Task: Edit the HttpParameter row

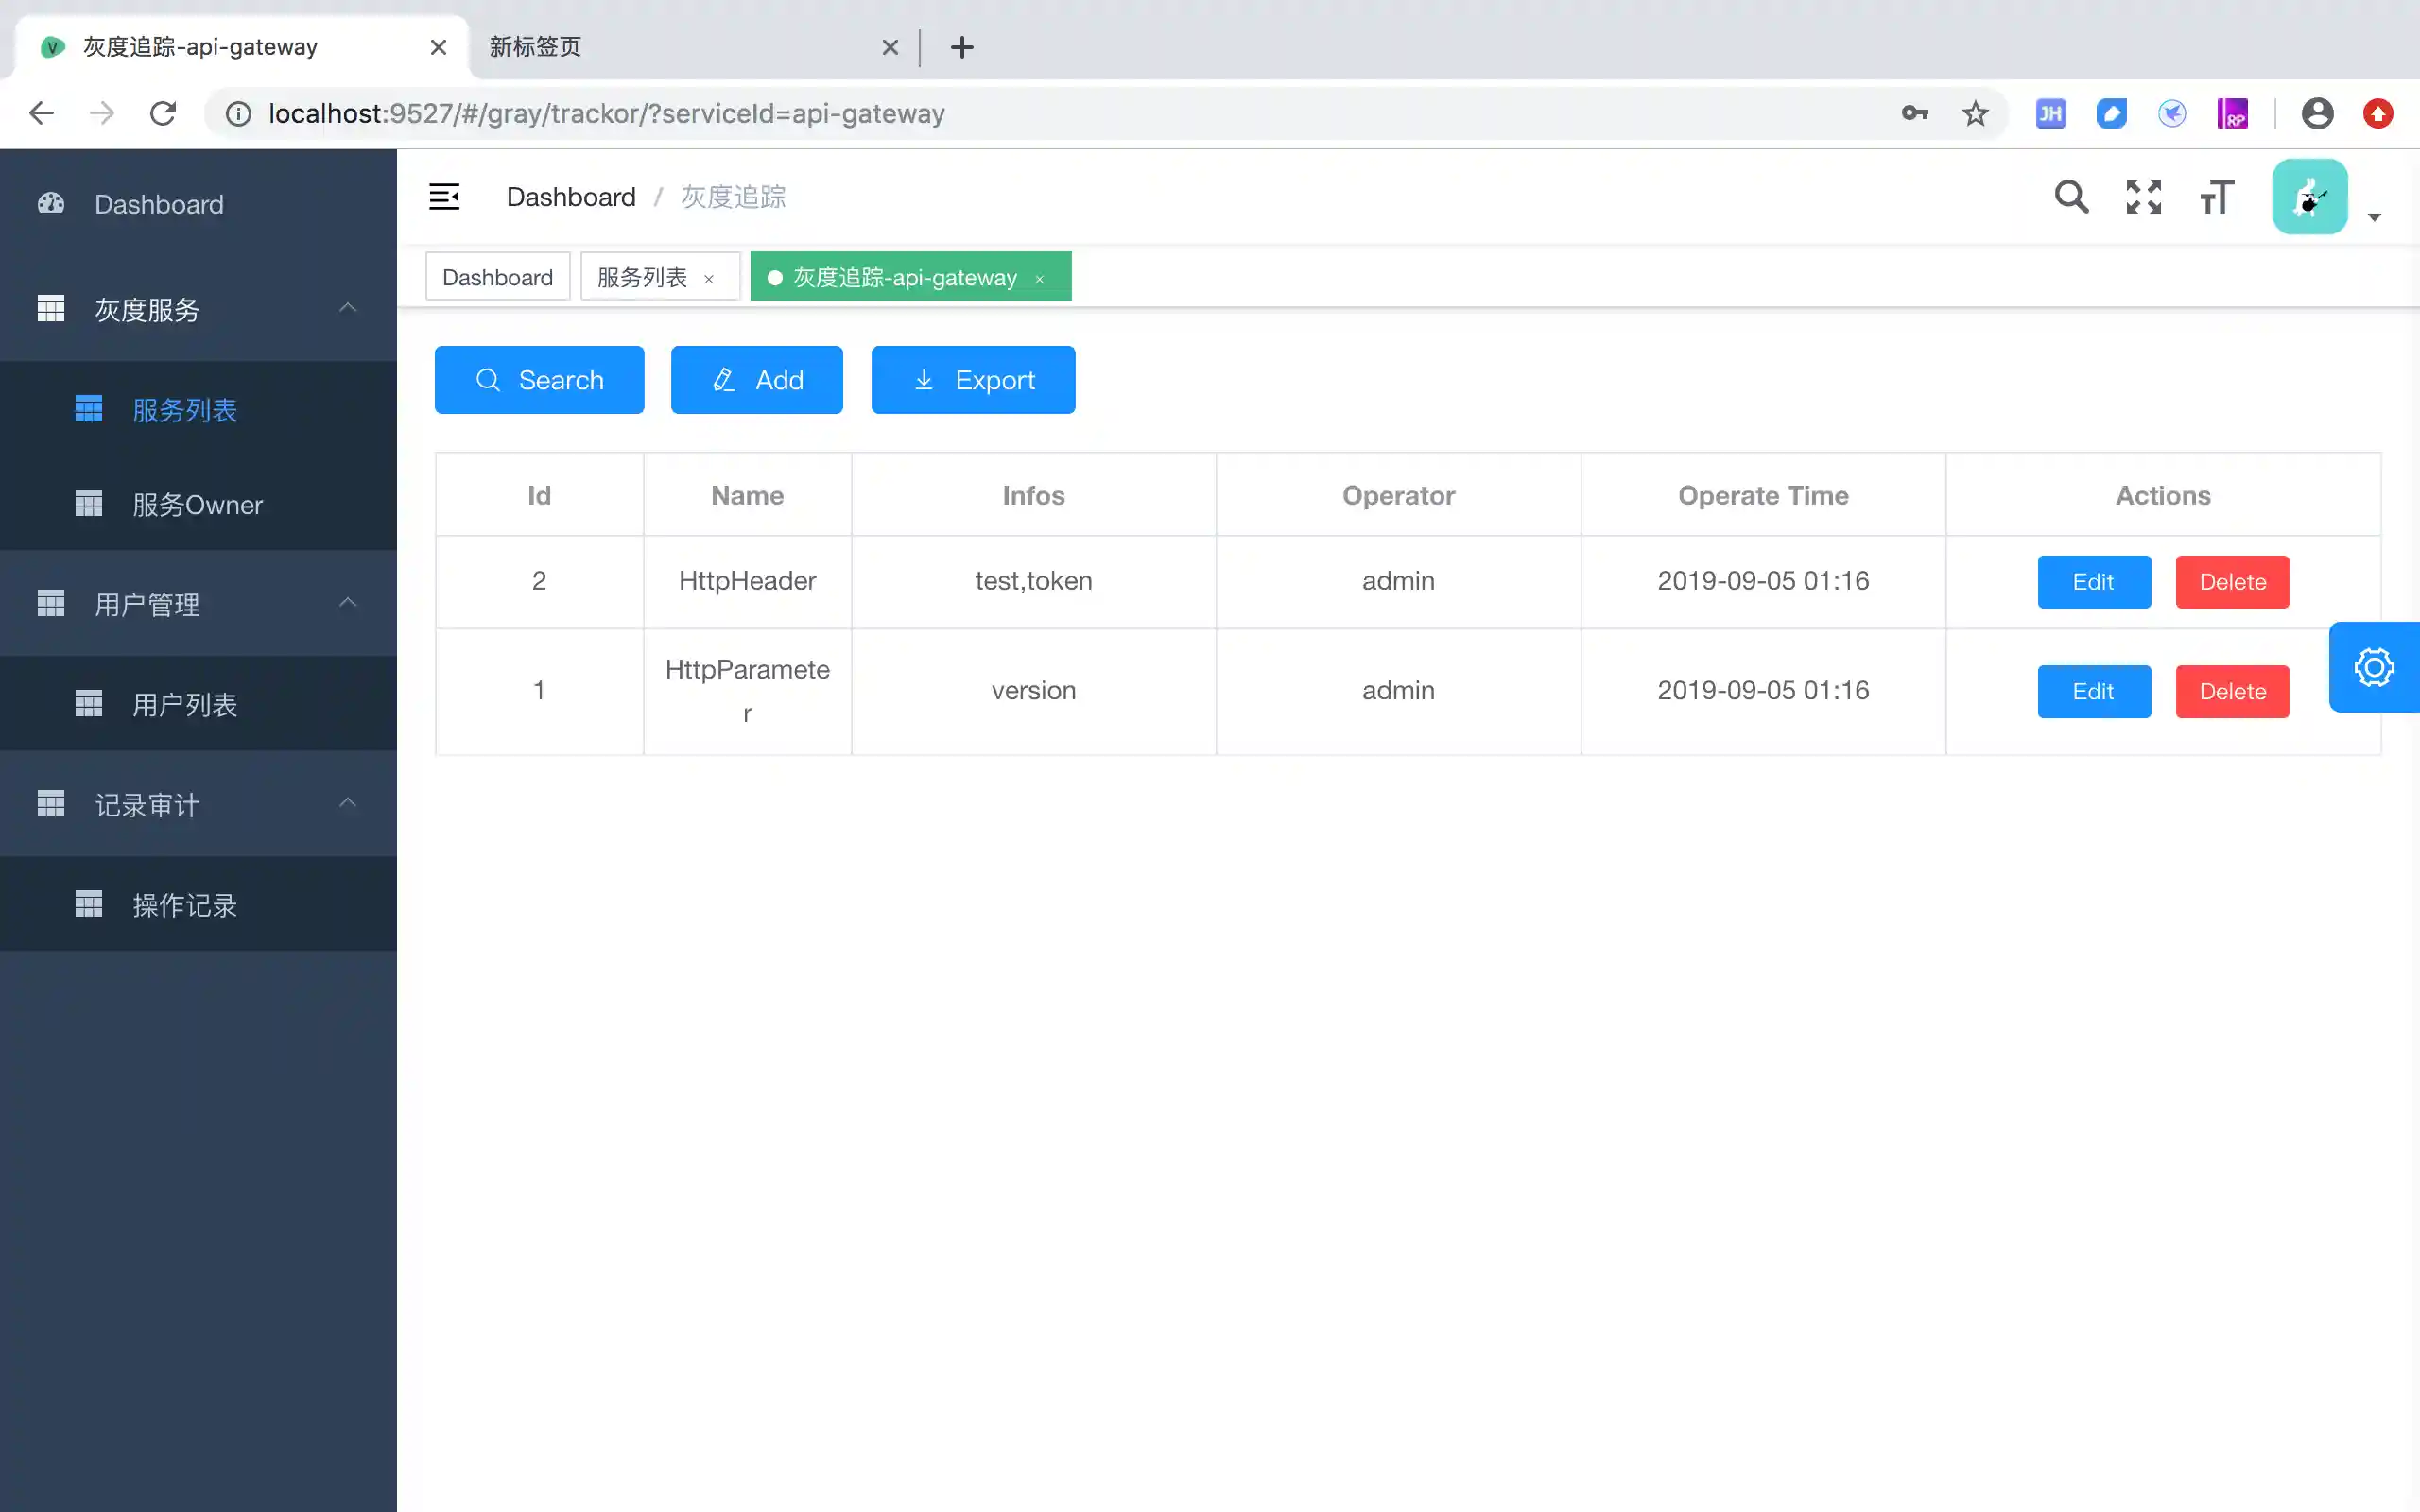Action: tap(2093, 691)
